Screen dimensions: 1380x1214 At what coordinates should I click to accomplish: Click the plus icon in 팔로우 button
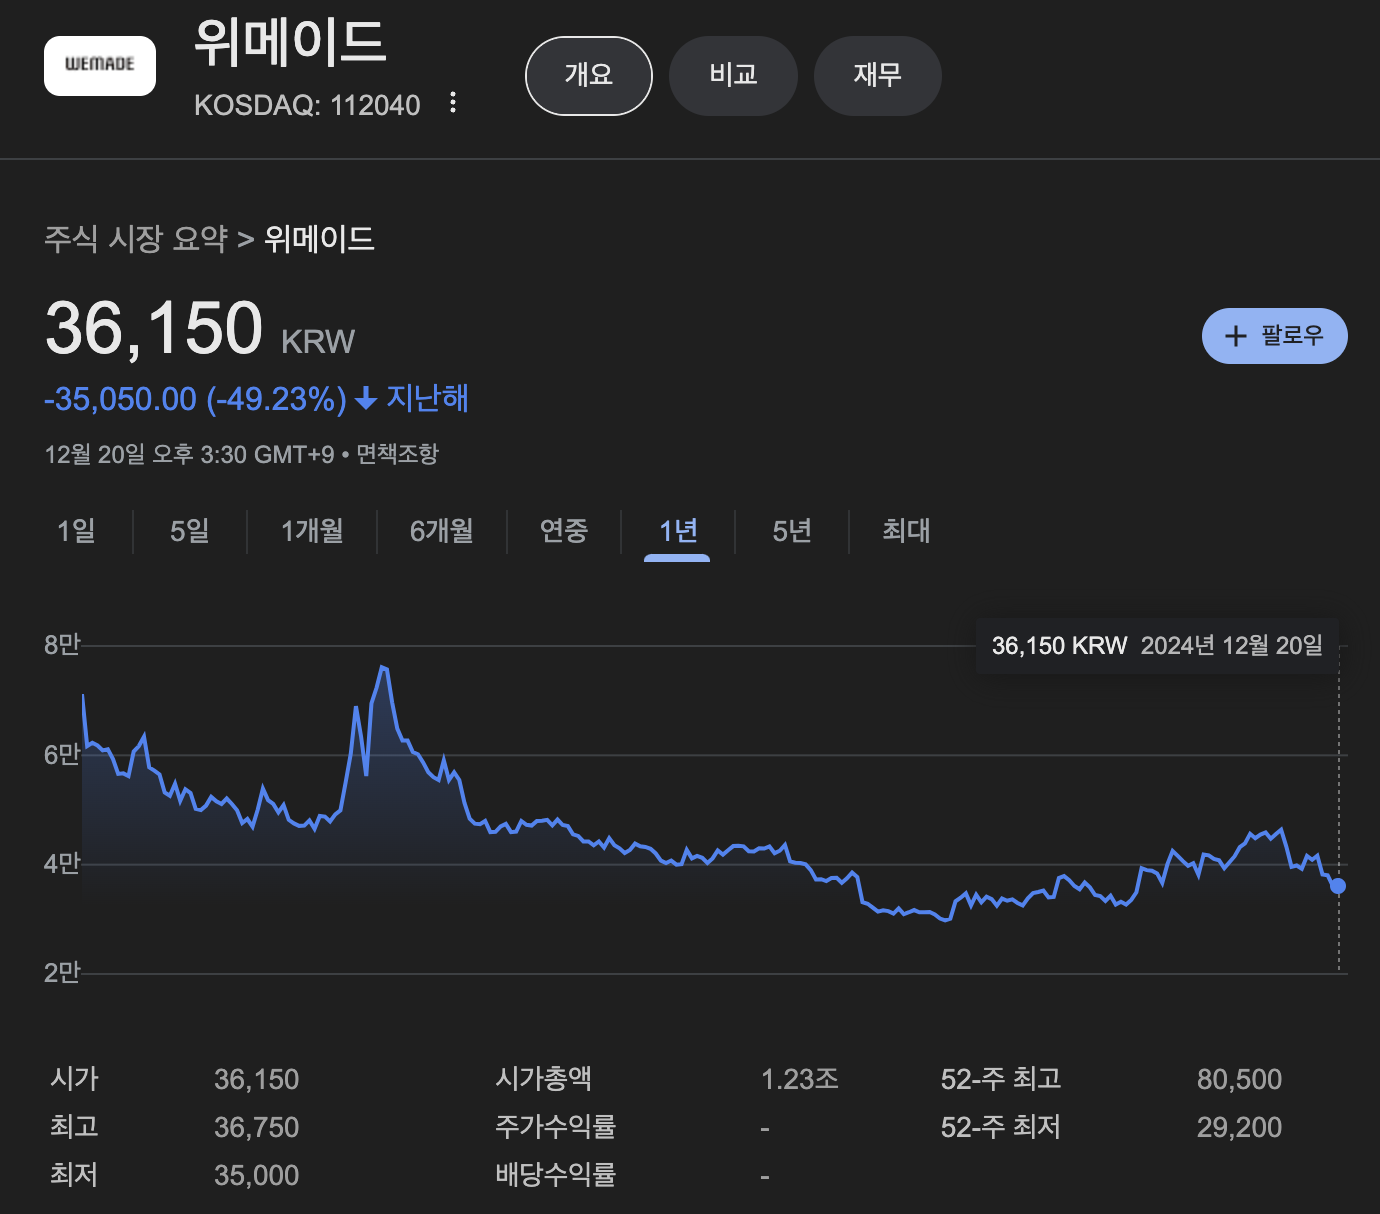1236,336
